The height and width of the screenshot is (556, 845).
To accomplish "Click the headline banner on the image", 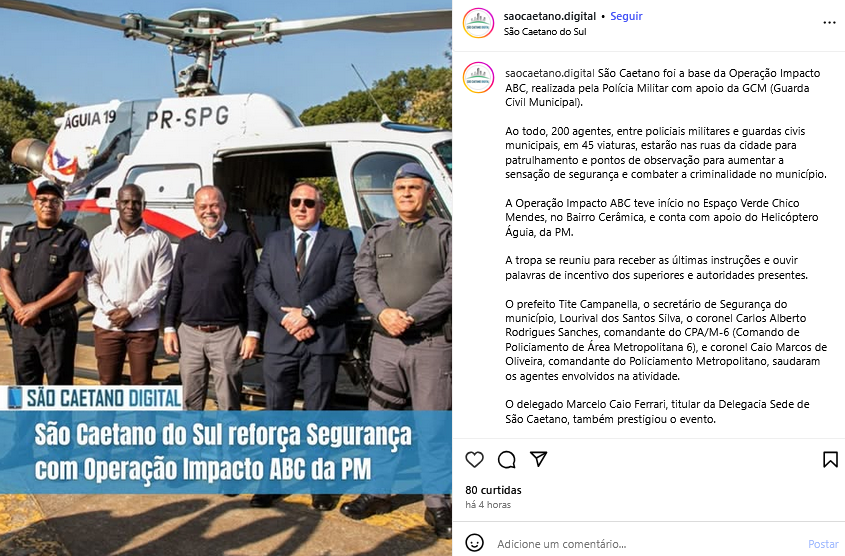I will 226,453.
